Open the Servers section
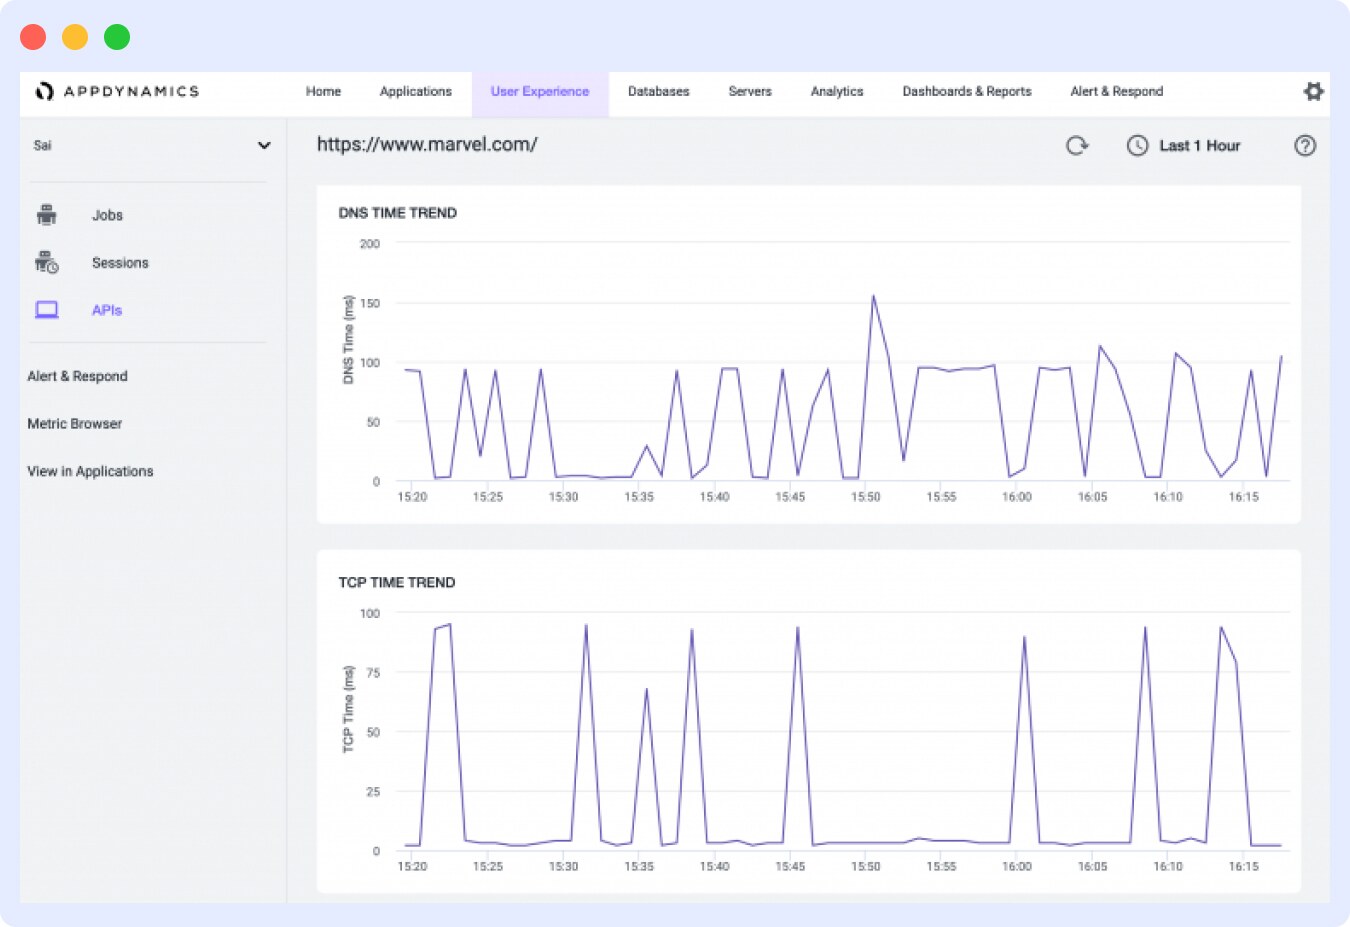 (x=750, y=91)
